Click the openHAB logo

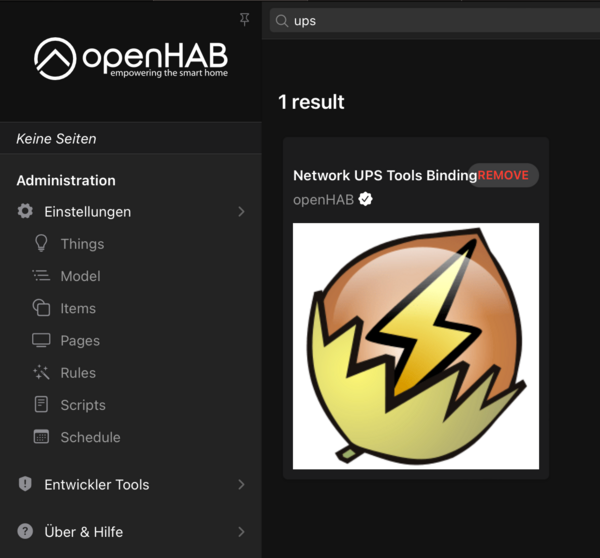coord(130,58)
